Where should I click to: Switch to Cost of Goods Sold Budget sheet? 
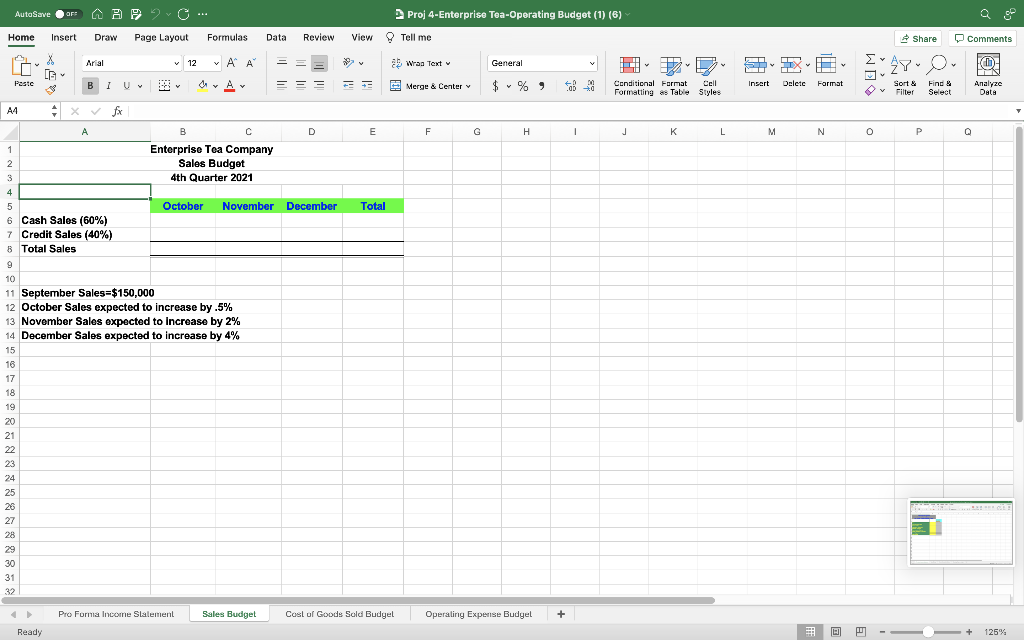click(x=340, y=614)
